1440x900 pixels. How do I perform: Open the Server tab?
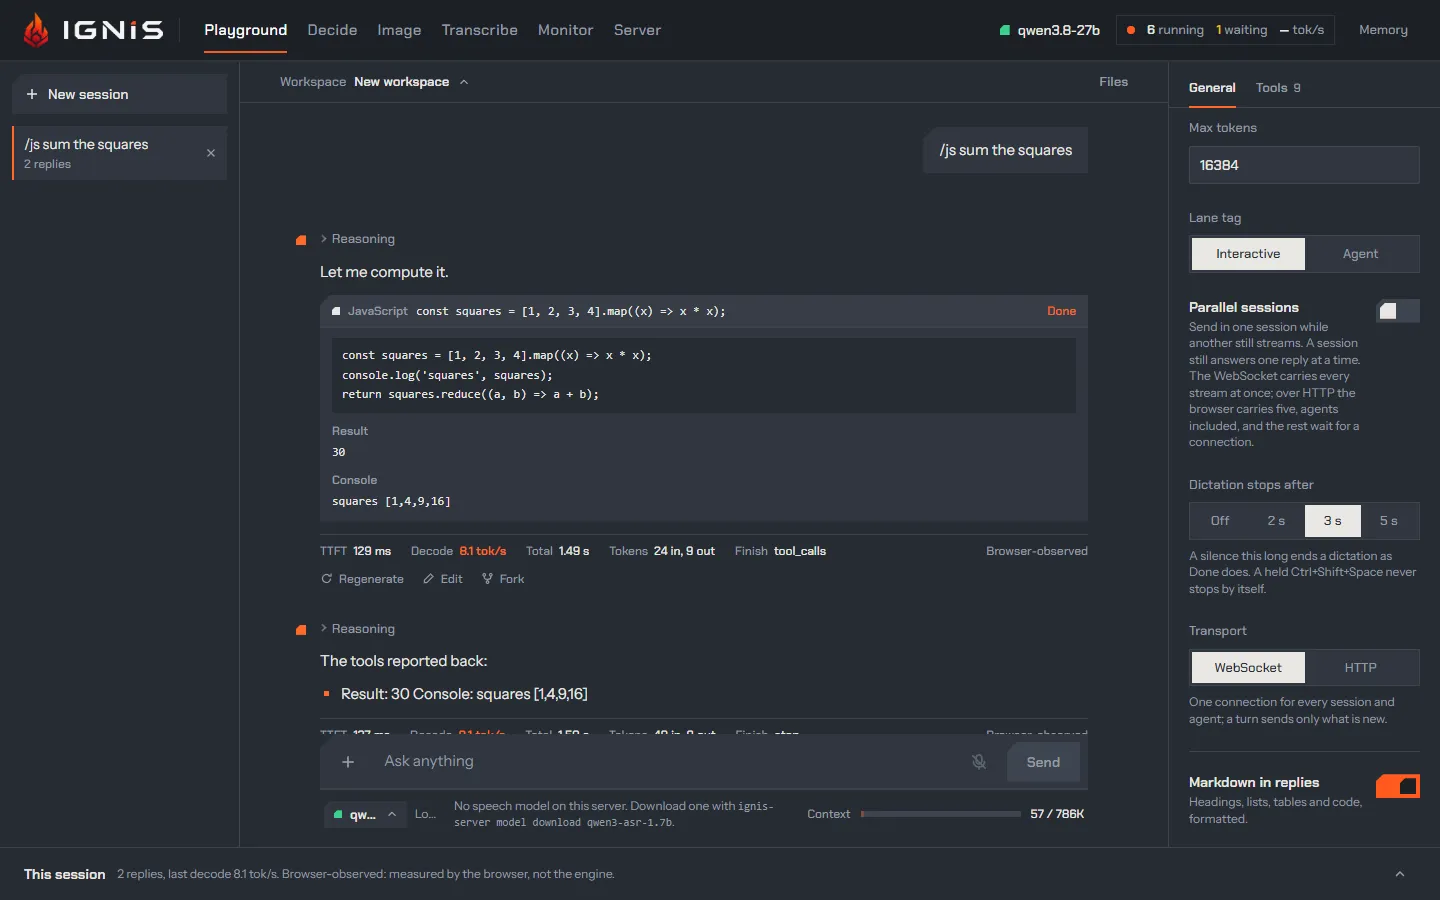point(637,30)
